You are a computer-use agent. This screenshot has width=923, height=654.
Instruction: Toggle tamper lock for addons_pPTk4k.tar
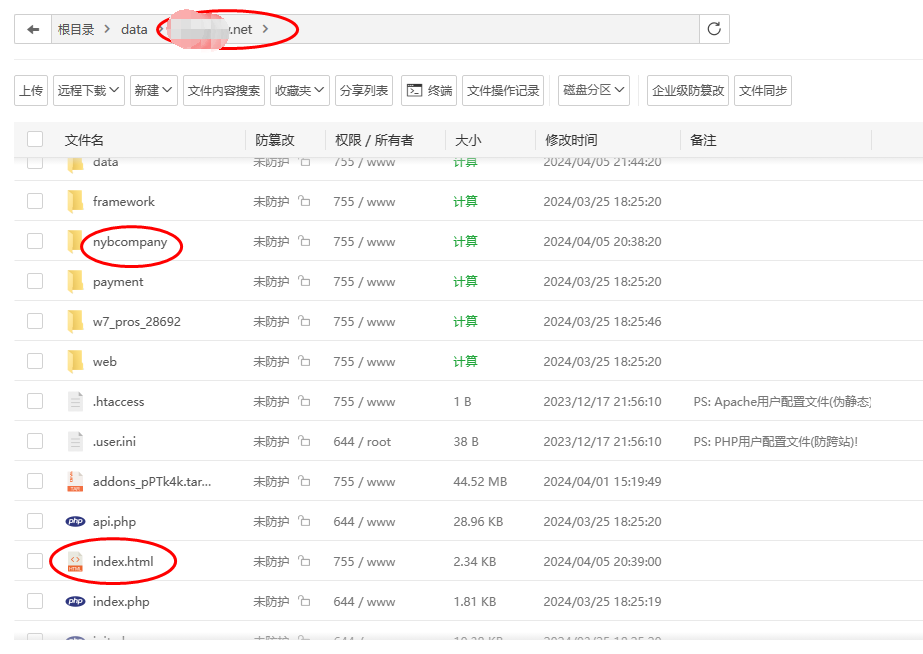point(304,482)
